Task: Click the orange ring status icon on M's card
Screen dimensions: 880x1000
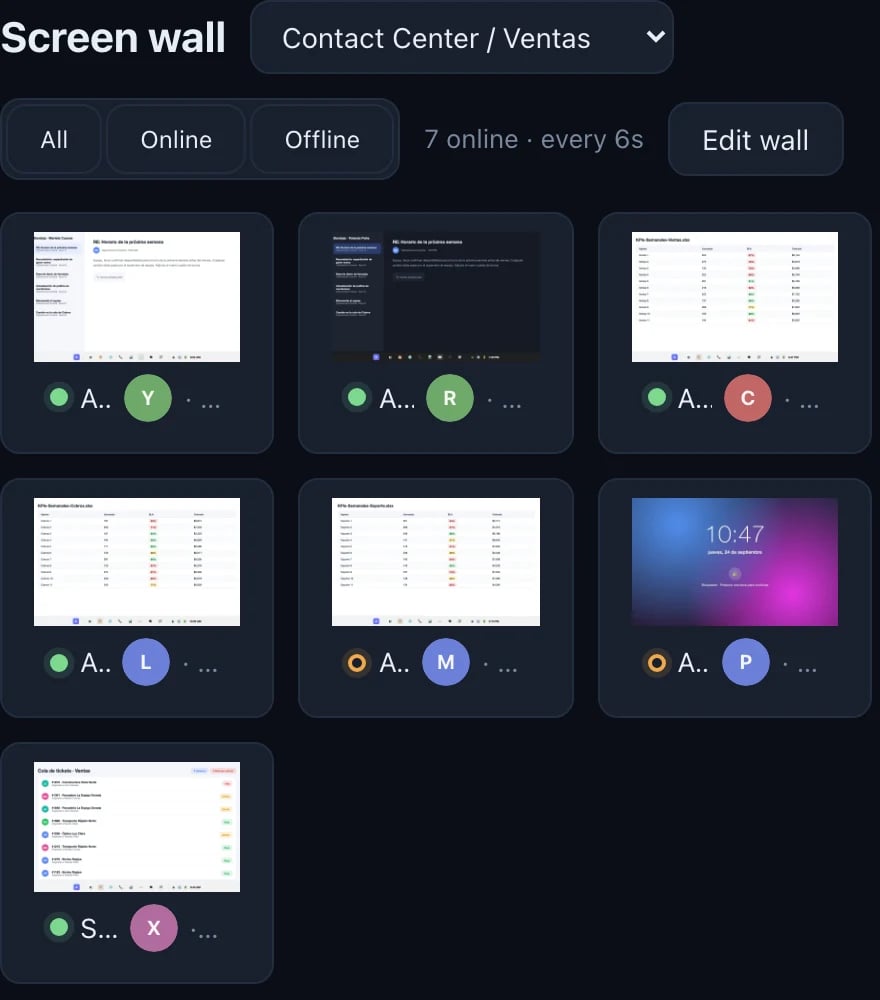Action: coord(357,663)
